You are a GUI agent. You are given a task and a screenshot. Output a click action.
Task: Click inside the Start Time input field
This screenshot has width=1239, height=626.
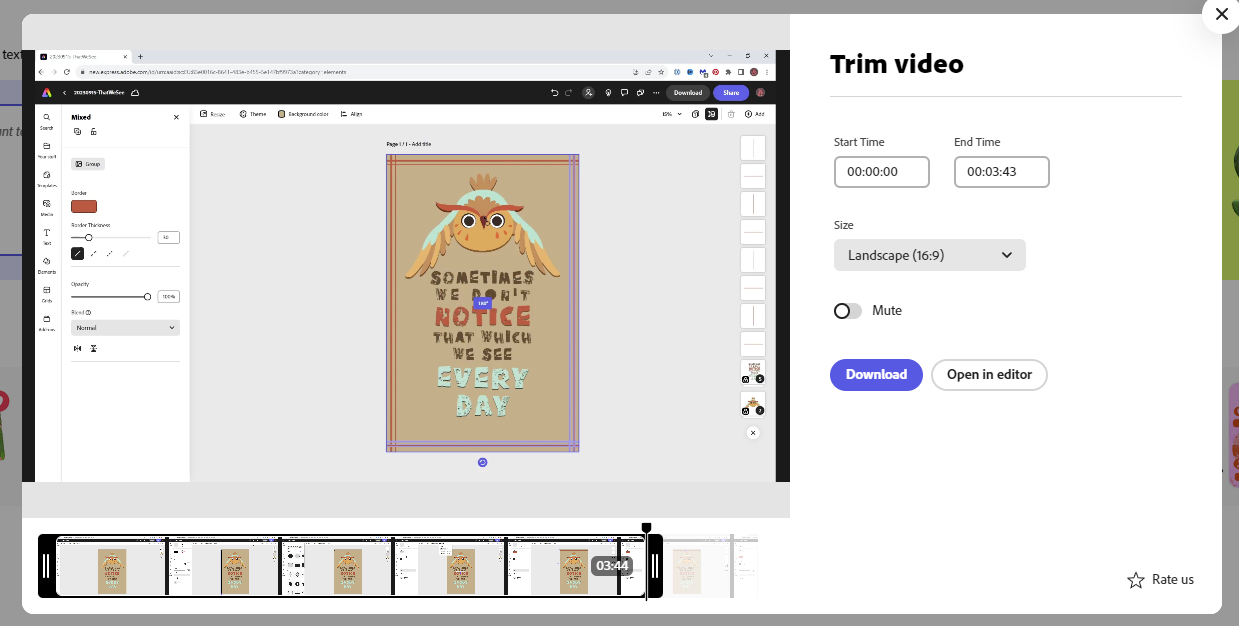881,171
